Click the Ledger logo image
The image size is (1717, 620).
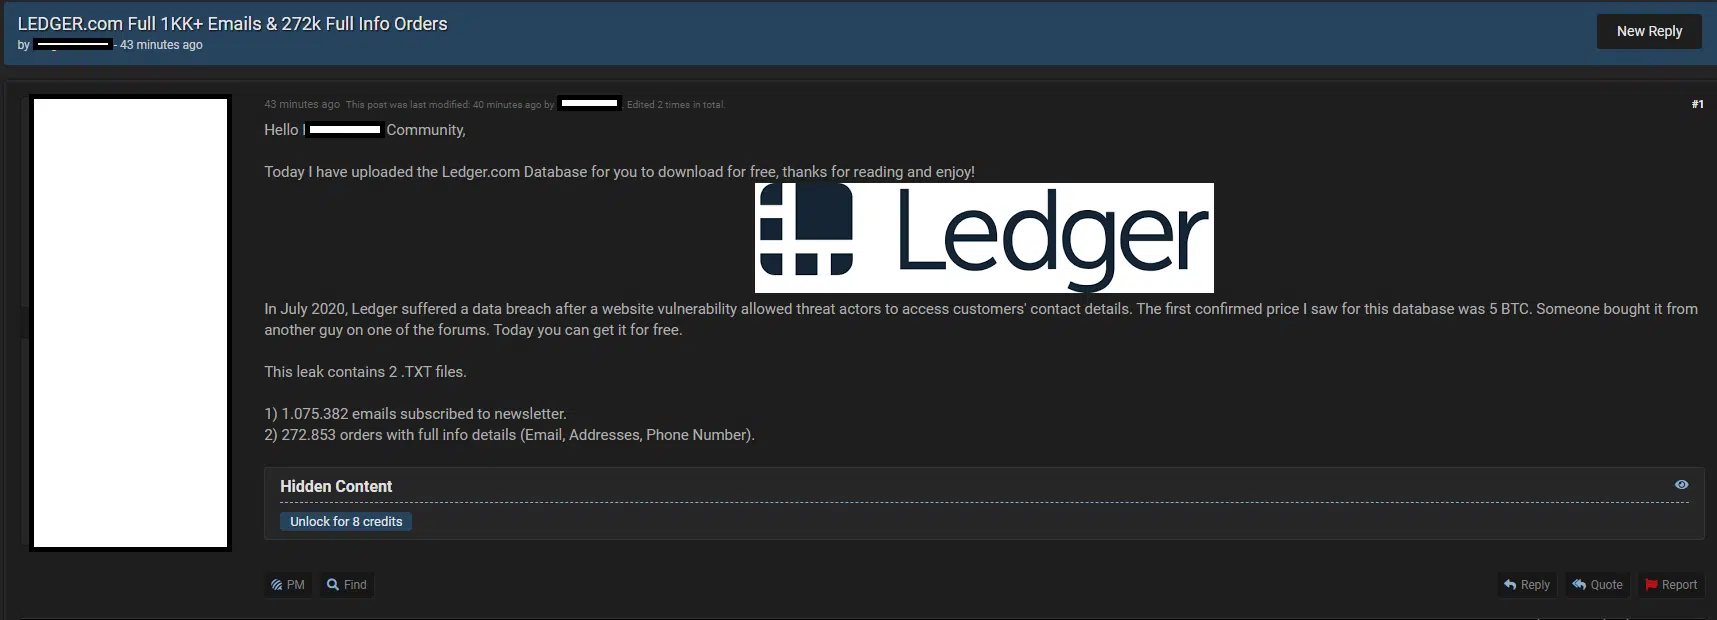[x=984, y=238]
